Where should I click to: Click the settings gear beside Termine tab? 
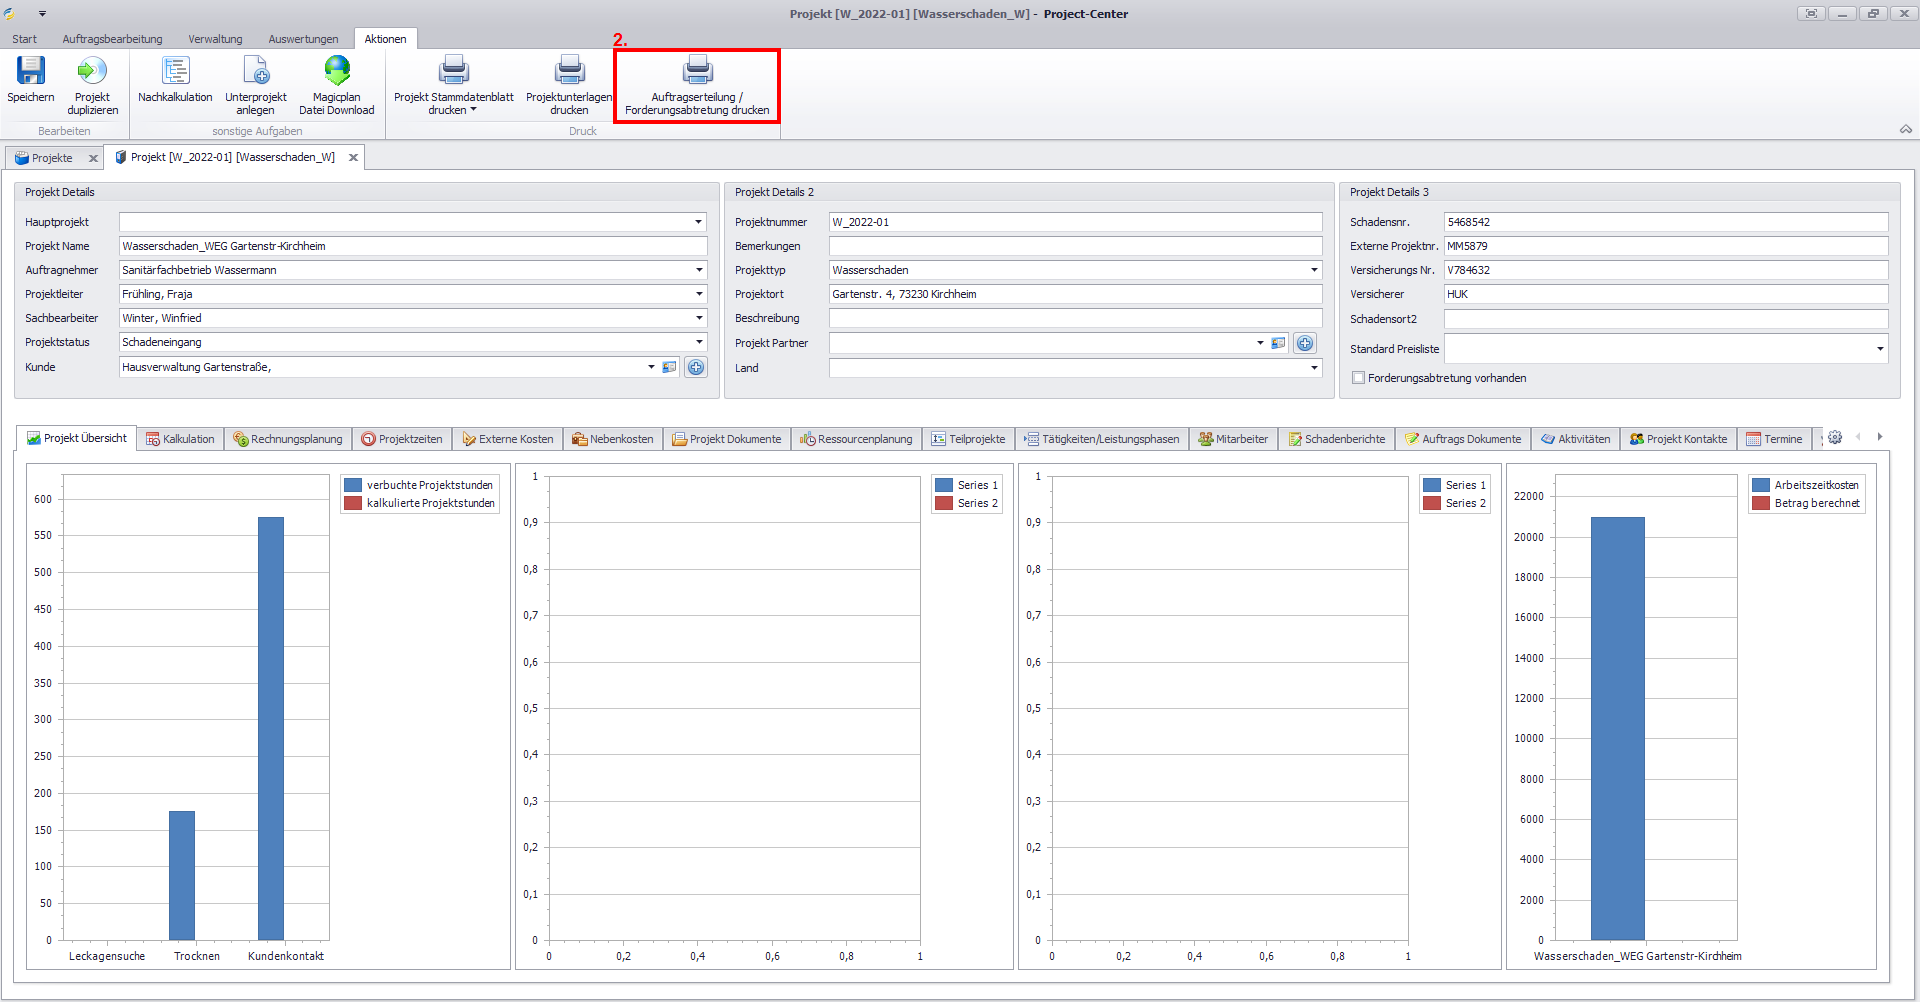[x=1835, y=438]
